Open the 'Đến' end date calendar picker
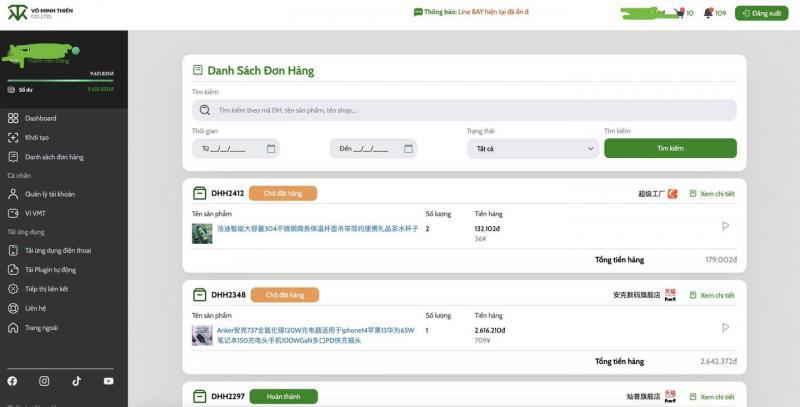 (408, 148)
